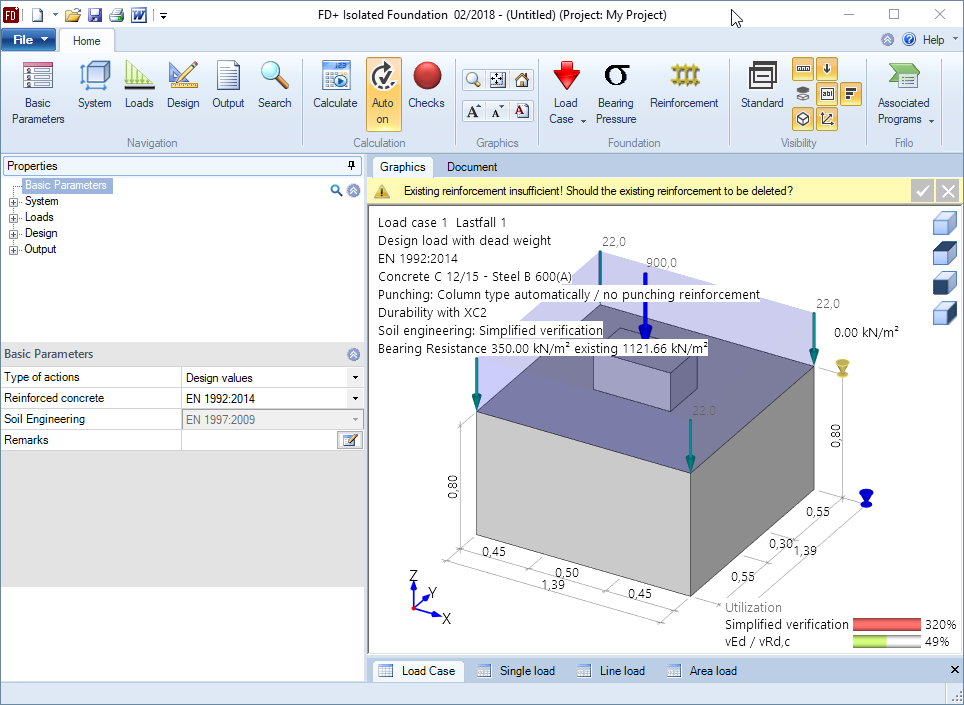Show Bearing Pressure view
964x705 pixels.
pyautogui.click(x=616, y=93)
